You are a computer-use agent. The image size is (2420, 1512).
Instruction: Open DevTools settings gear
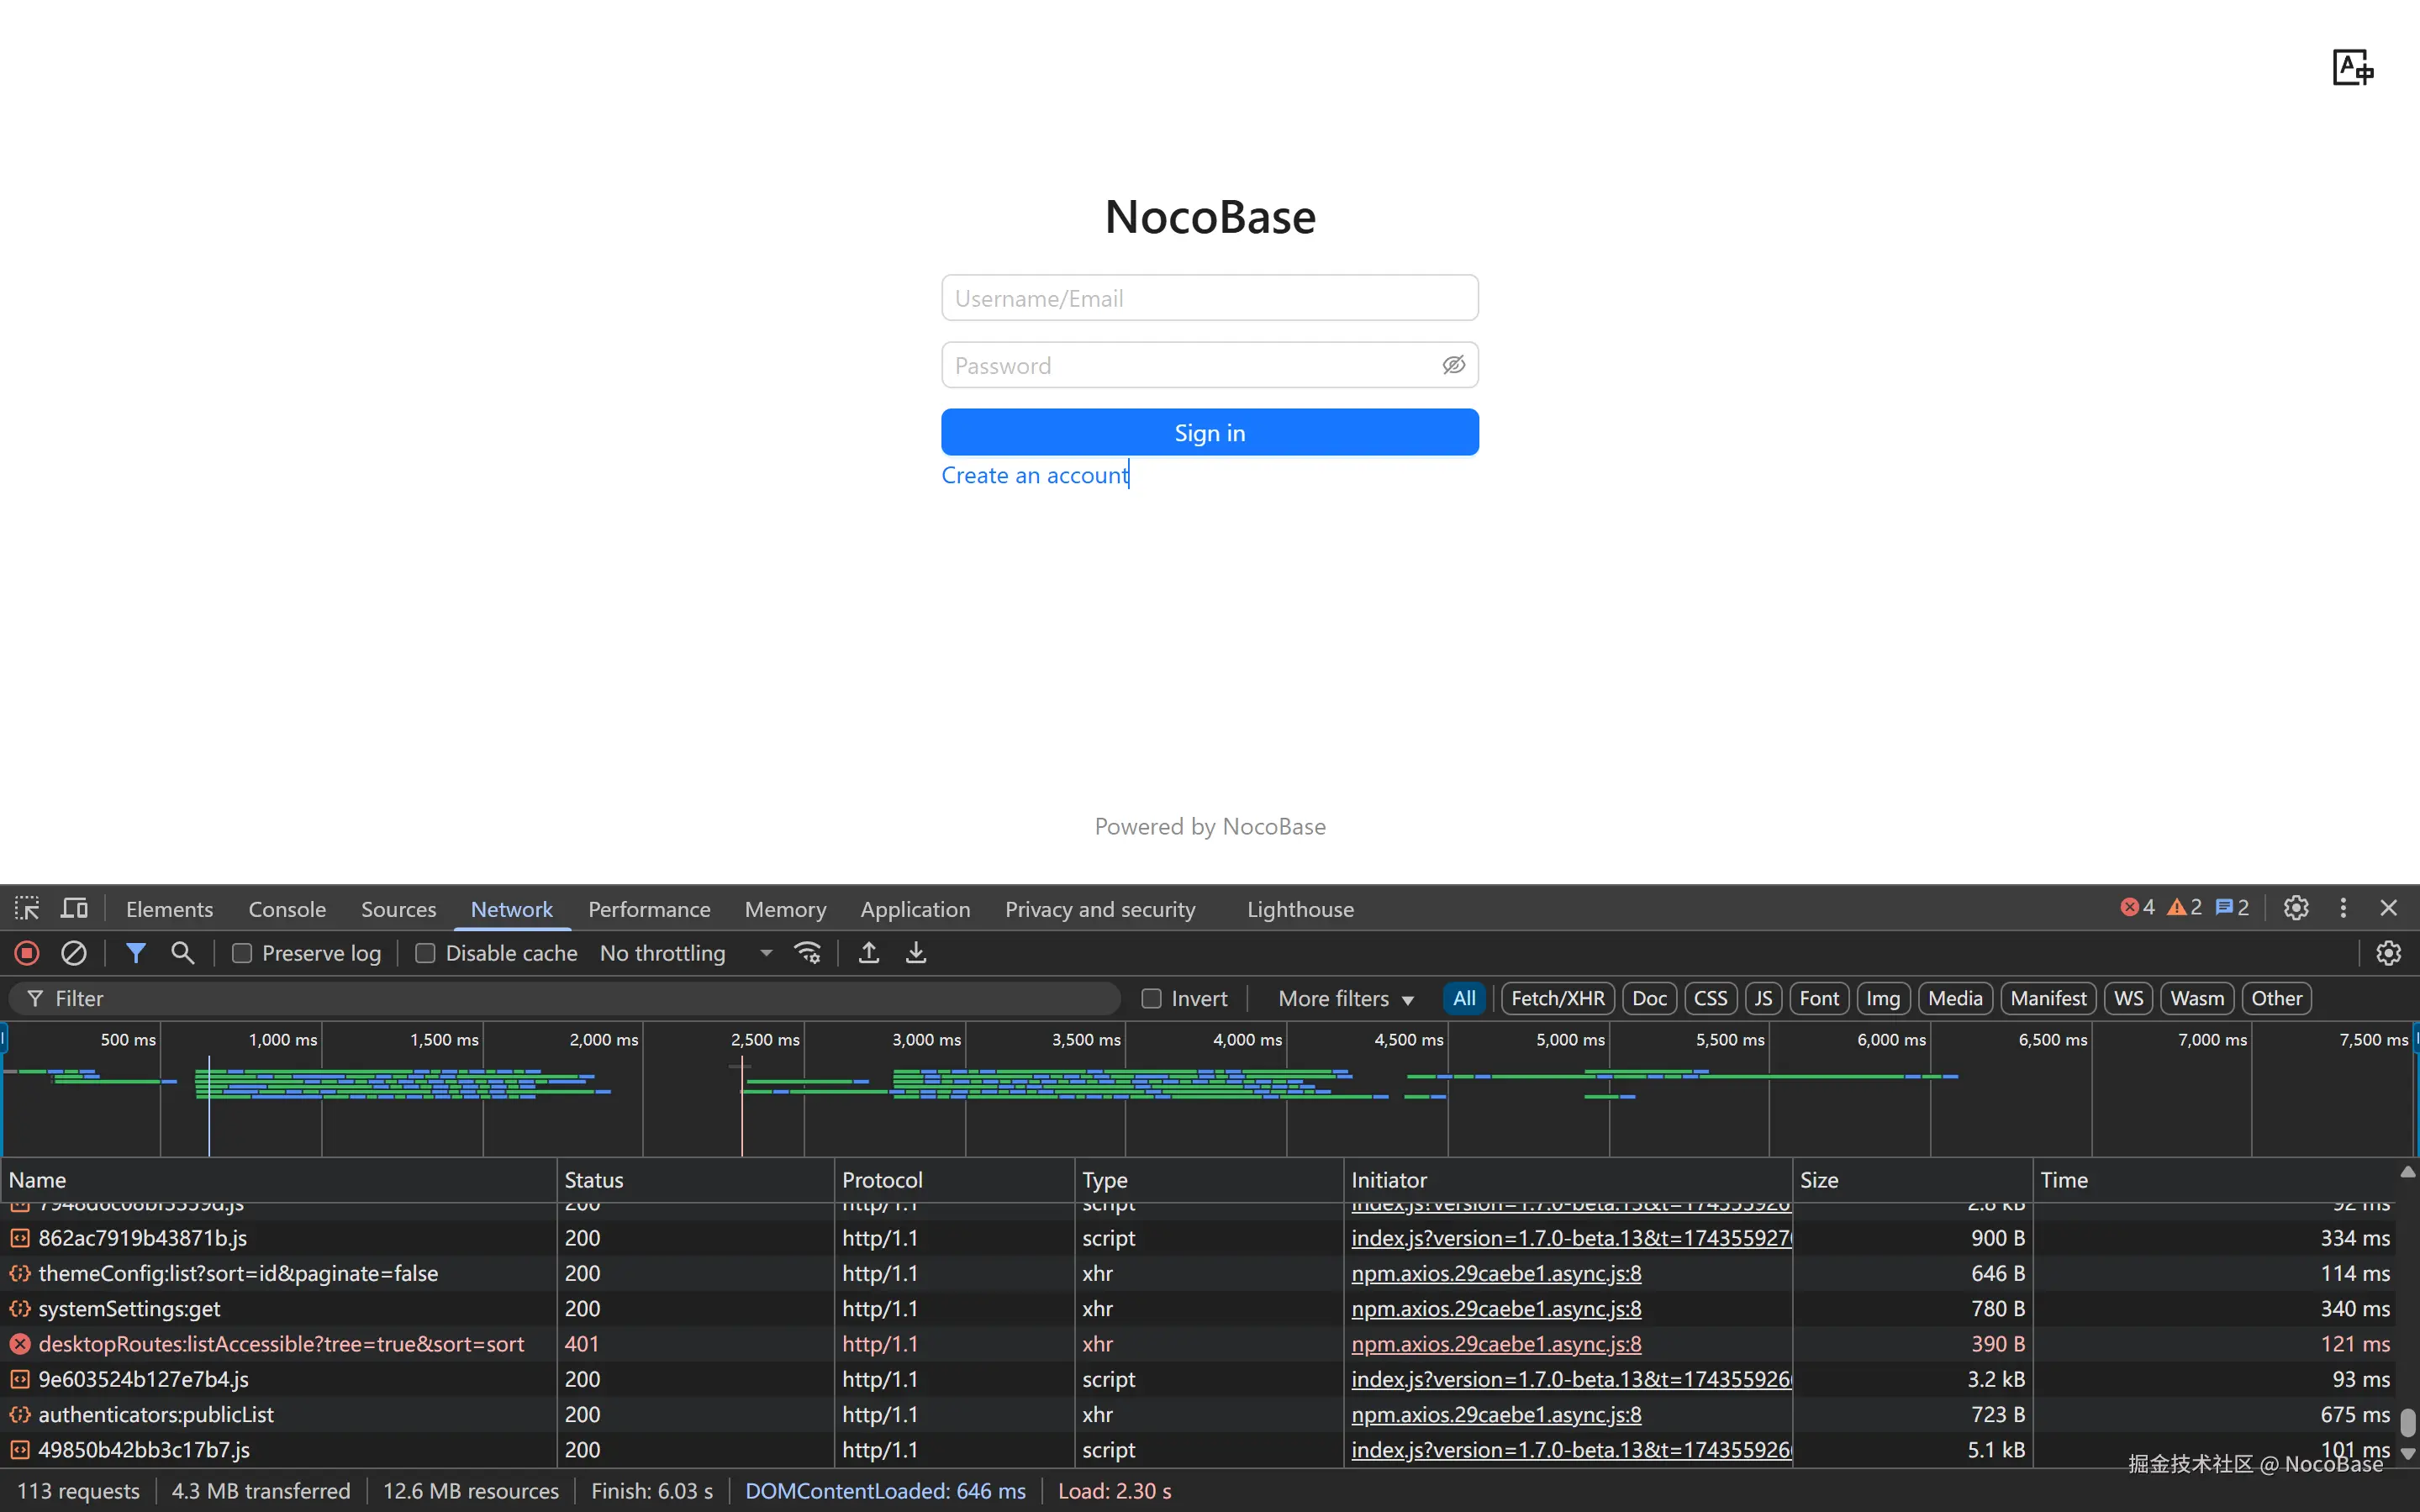(x=2296, y=908)
